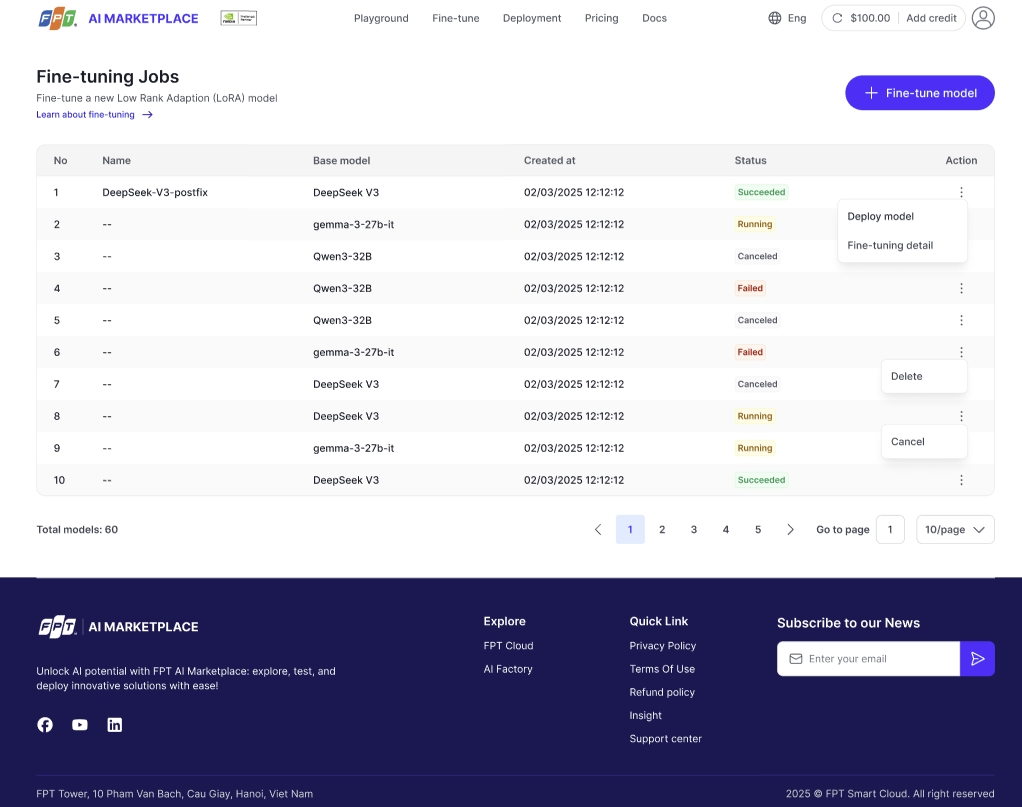
Task: Jump to page 3 in pagination
Action: coord(694,530)
